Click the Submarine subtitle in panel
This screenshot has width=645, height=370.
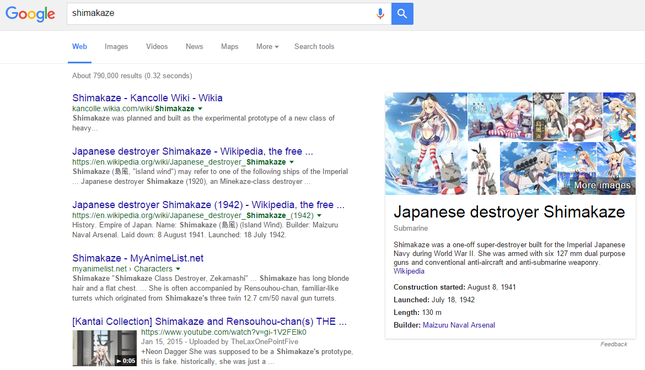(x=411, y=228)
